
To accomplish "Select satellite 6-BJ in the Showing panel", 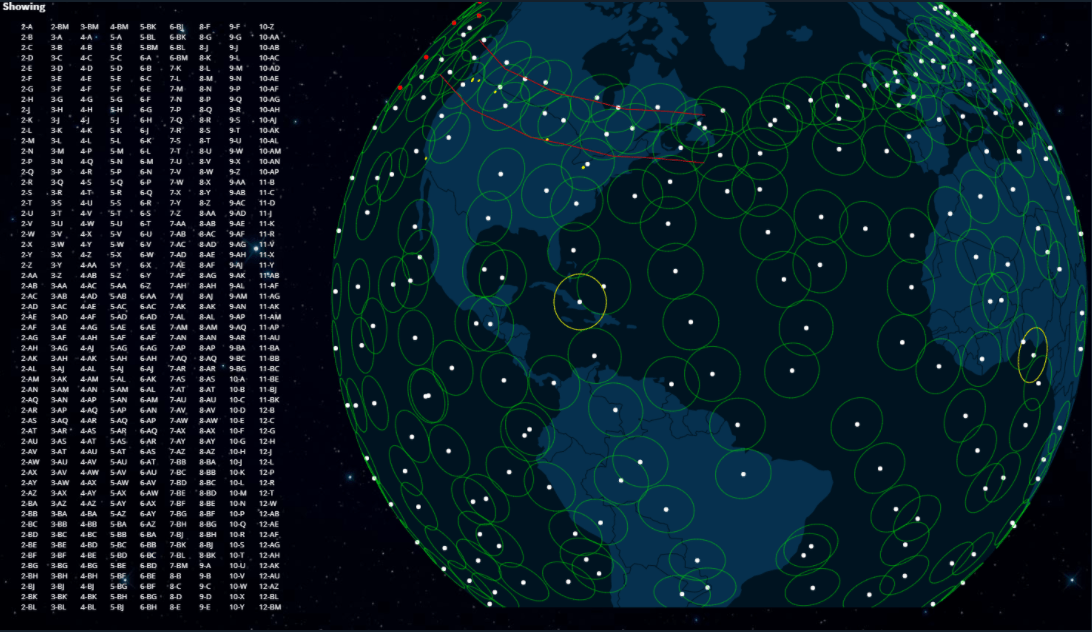I will [x=178, y=27].
